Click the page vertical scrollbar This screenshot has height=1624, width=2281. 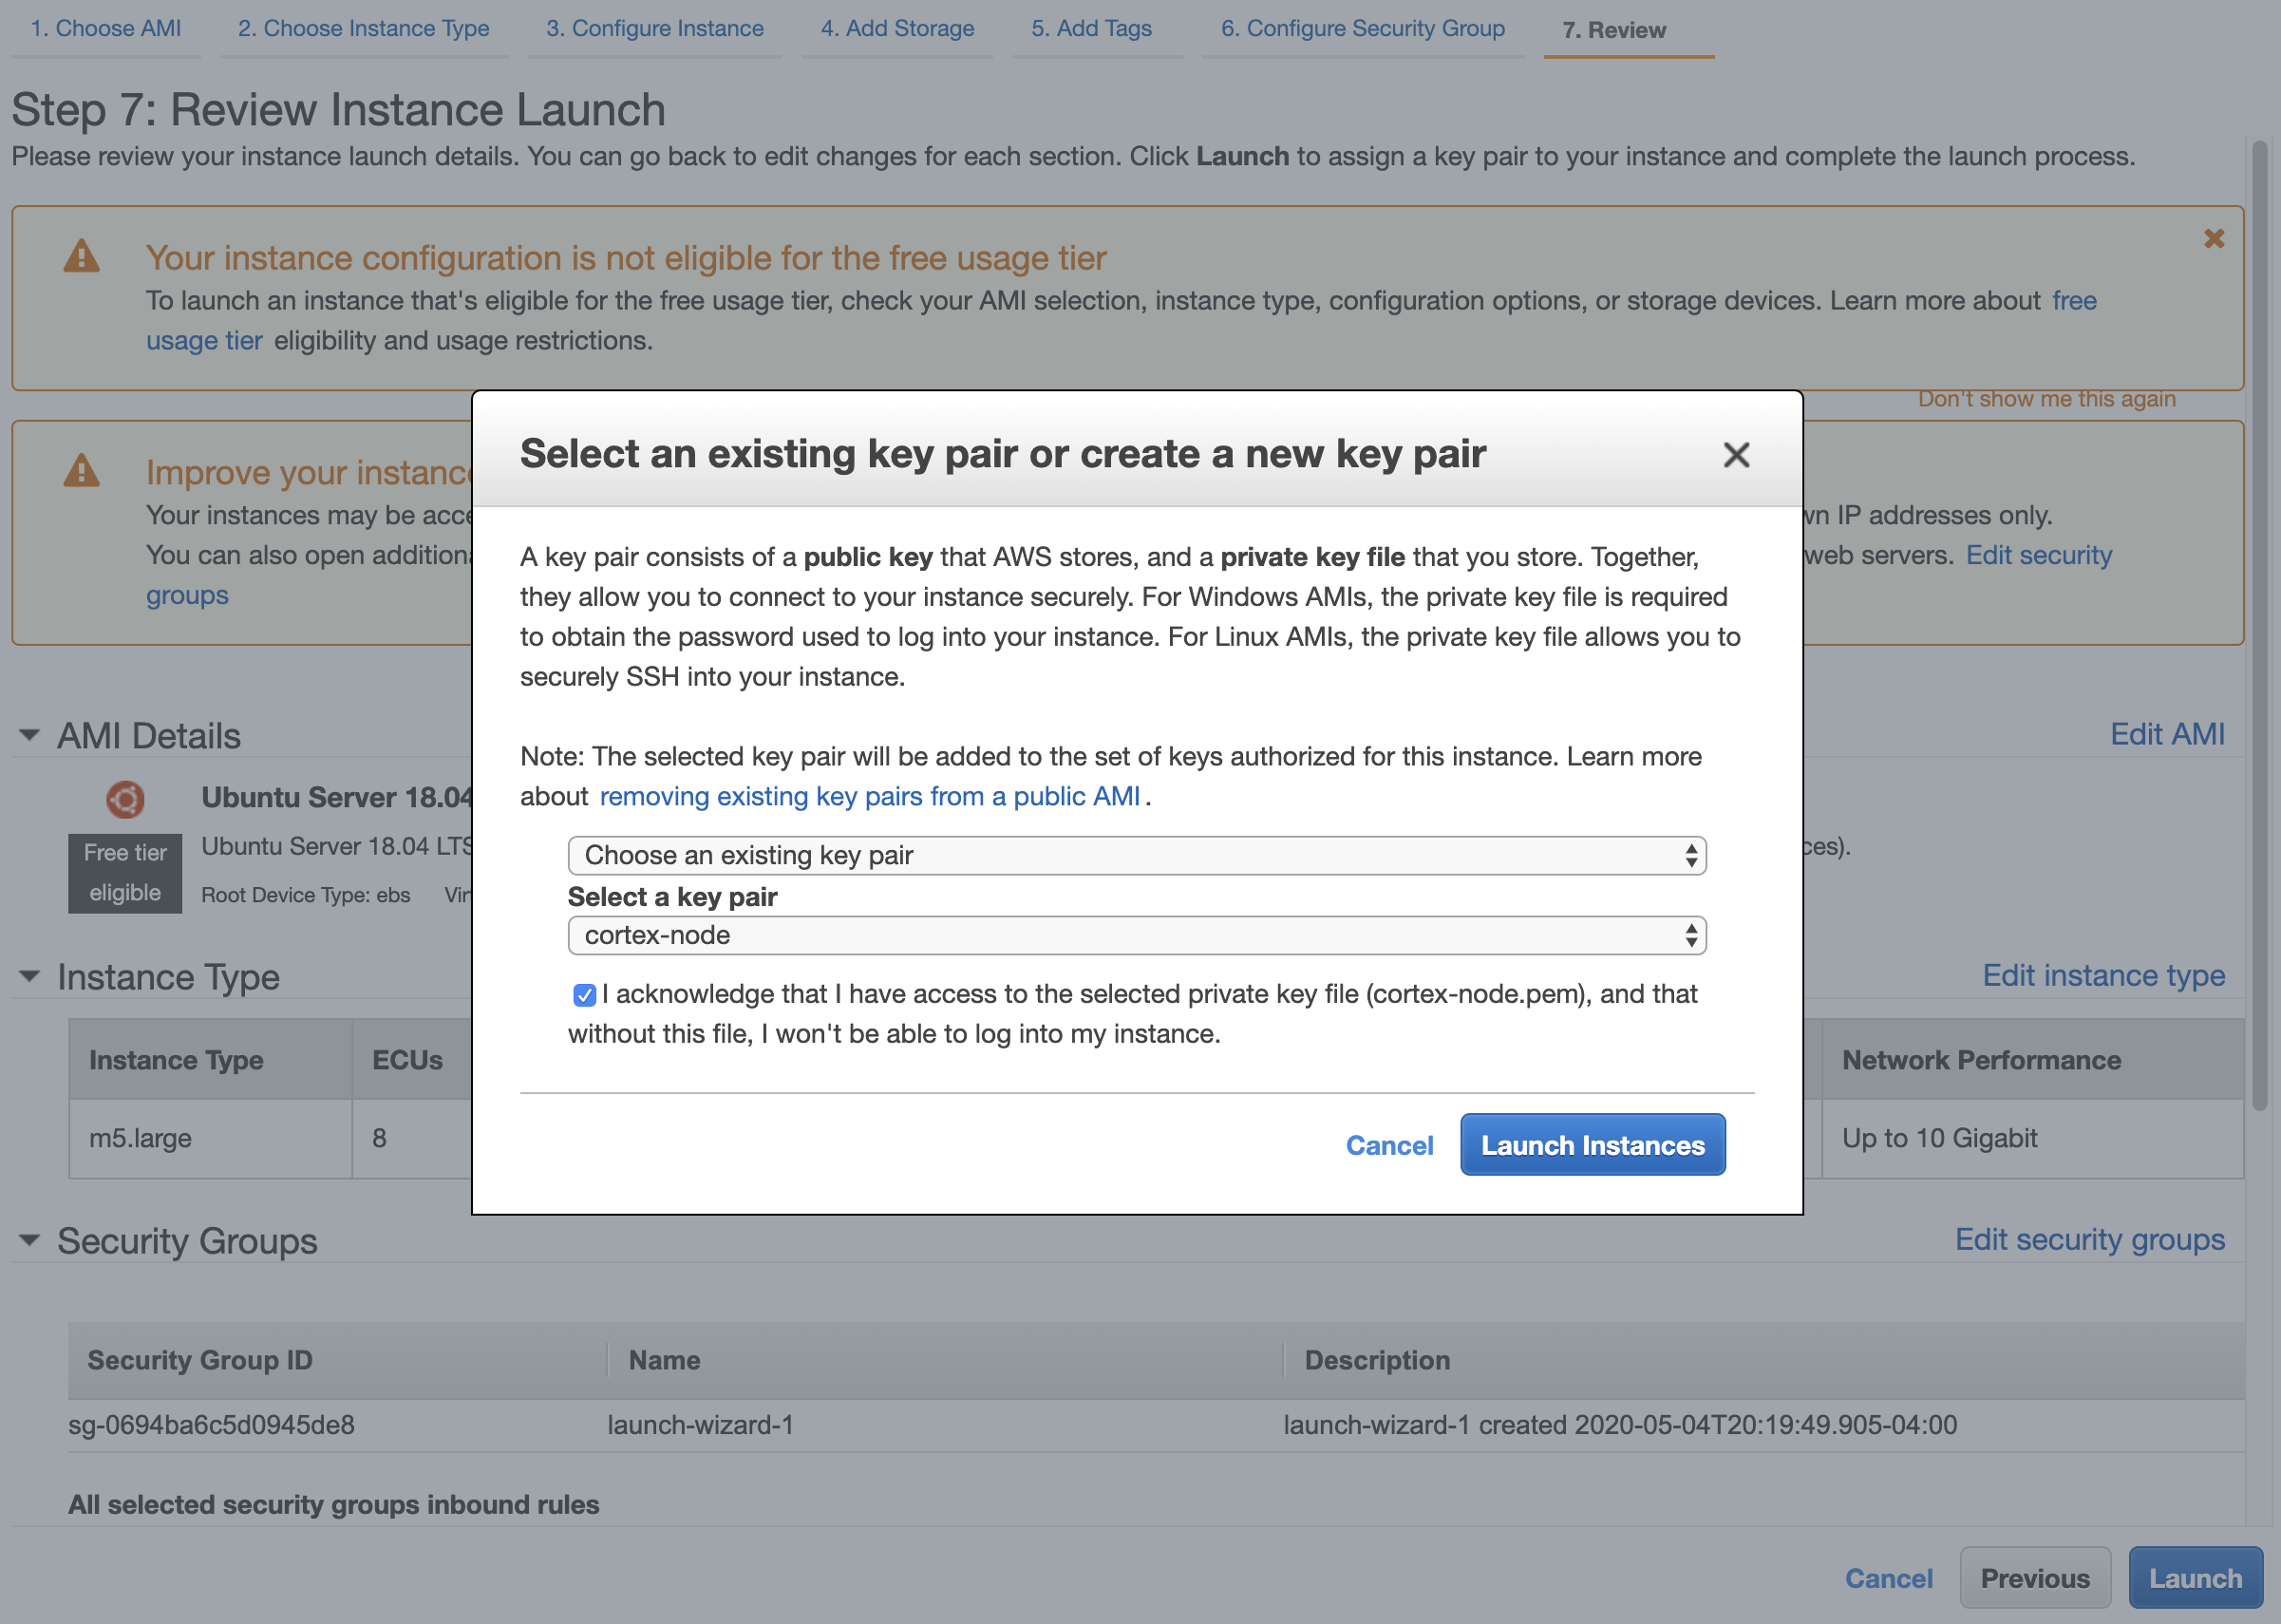(x=2259, y=620)
